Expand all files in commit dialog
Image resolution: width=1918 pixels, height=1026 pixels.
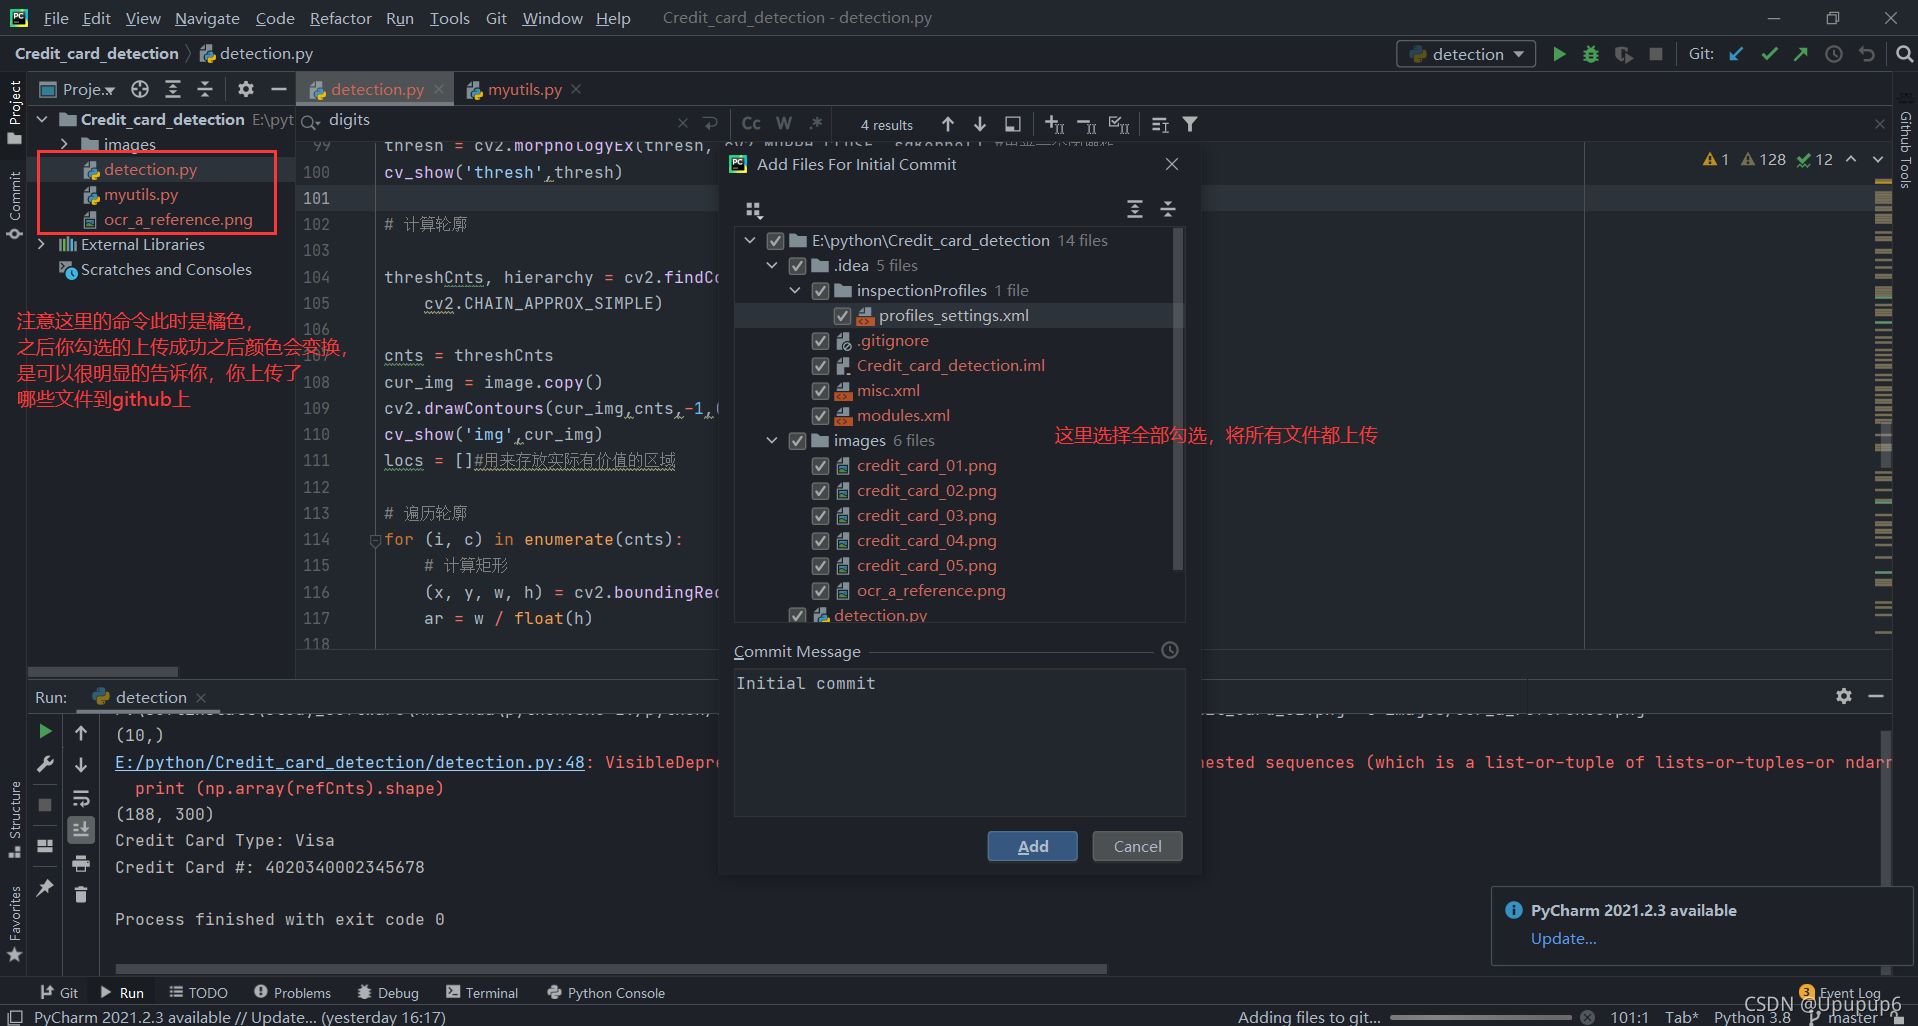1134,209
